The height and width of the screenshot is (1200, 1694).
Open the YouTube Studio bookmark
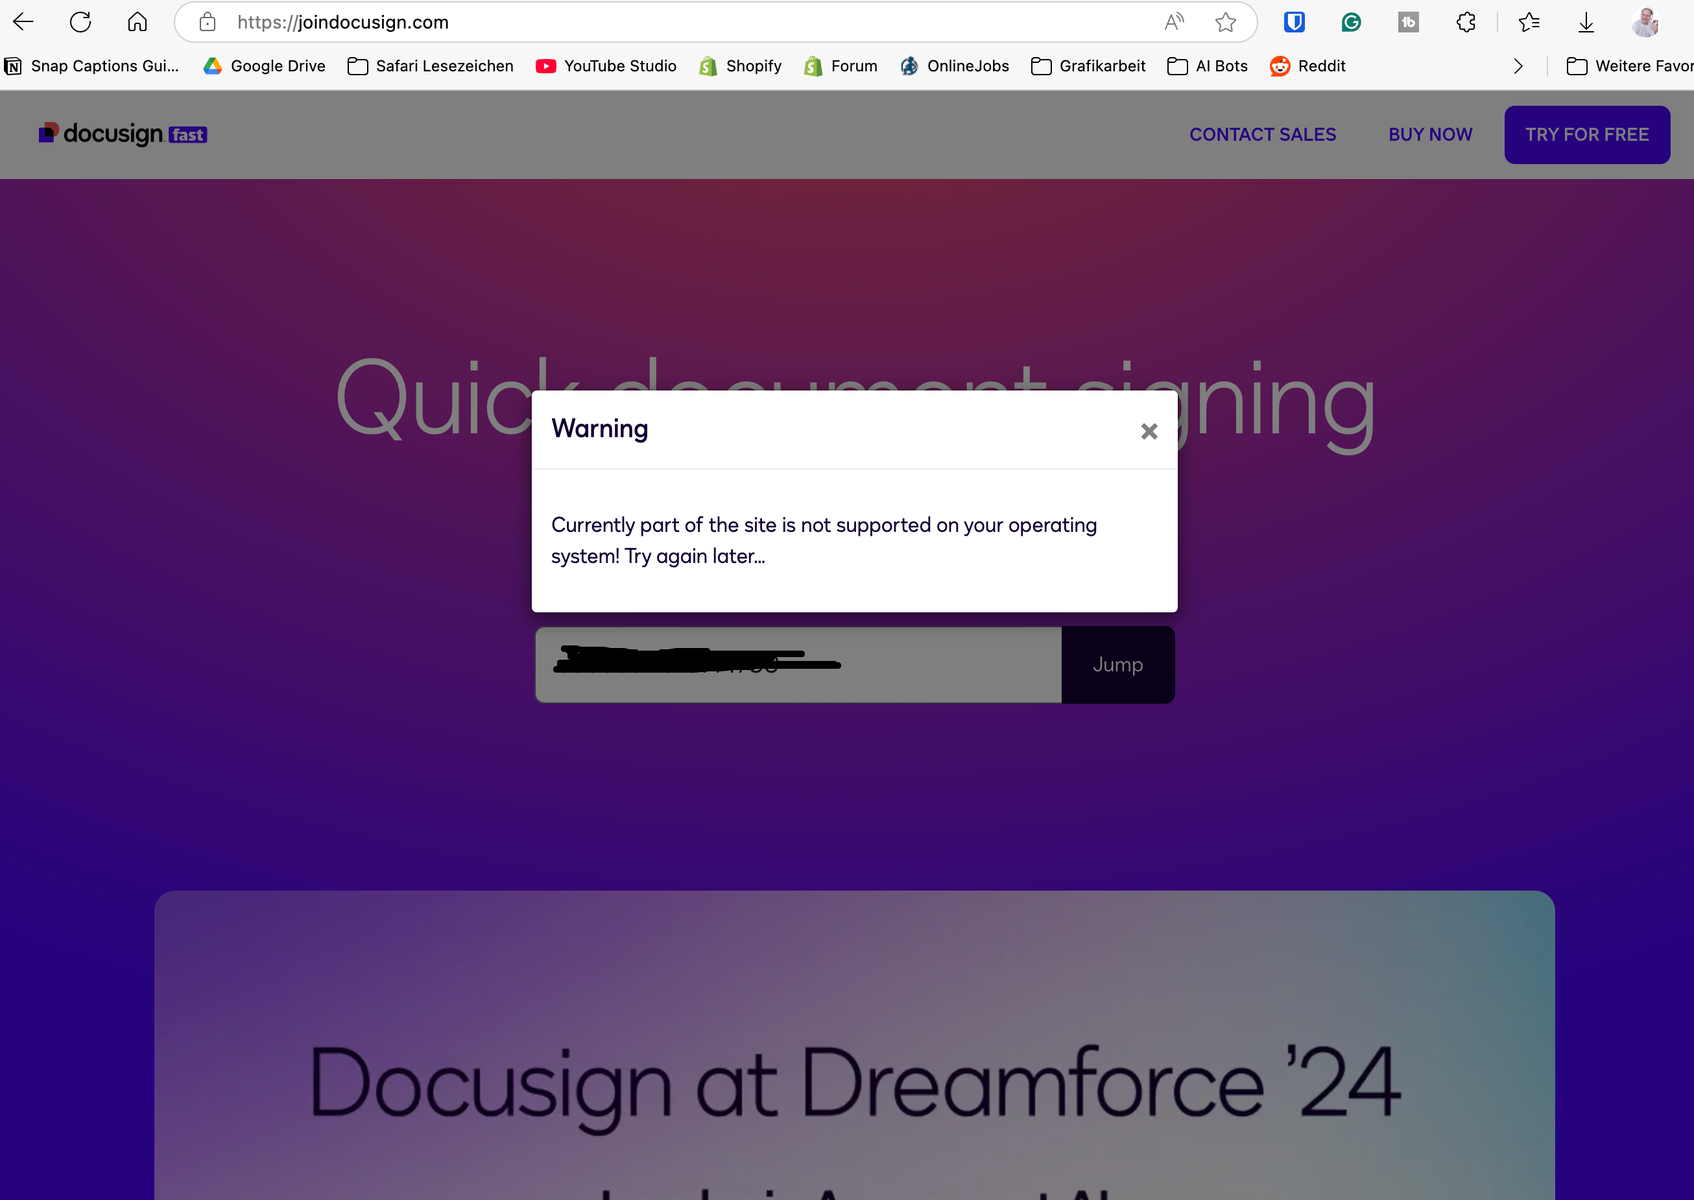[606, 66]
